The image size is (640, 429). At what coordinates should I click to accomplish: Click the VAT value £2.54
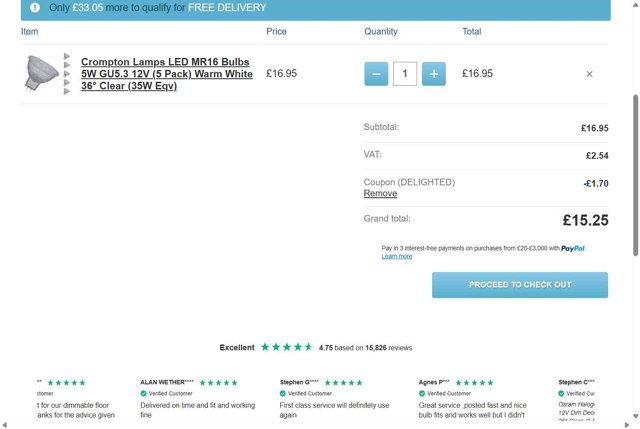597,156
